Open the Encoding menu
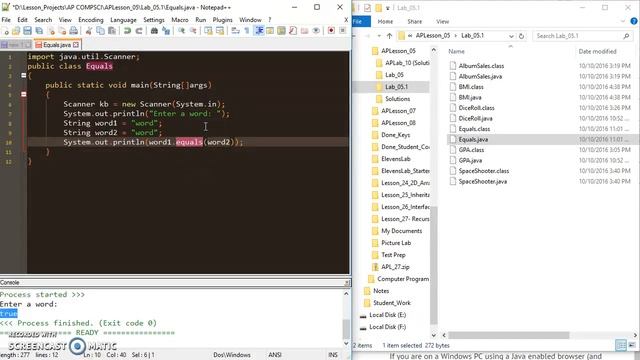This screenshot has width=640, height=360. [x=91, y=20]
